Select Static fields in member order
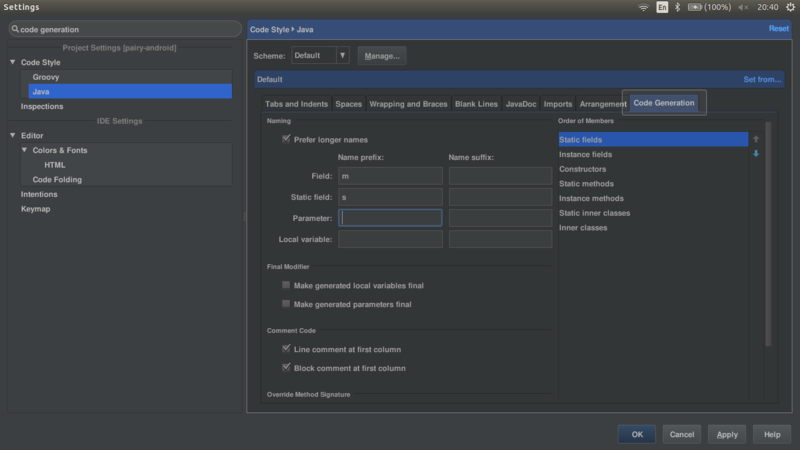800x450 pixels. tap(653, 139)
